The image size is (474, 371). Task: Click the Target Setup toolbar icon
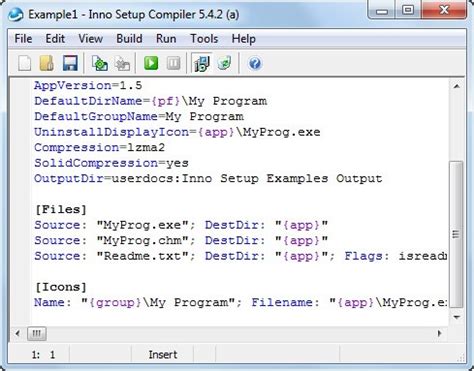[202, 63]
